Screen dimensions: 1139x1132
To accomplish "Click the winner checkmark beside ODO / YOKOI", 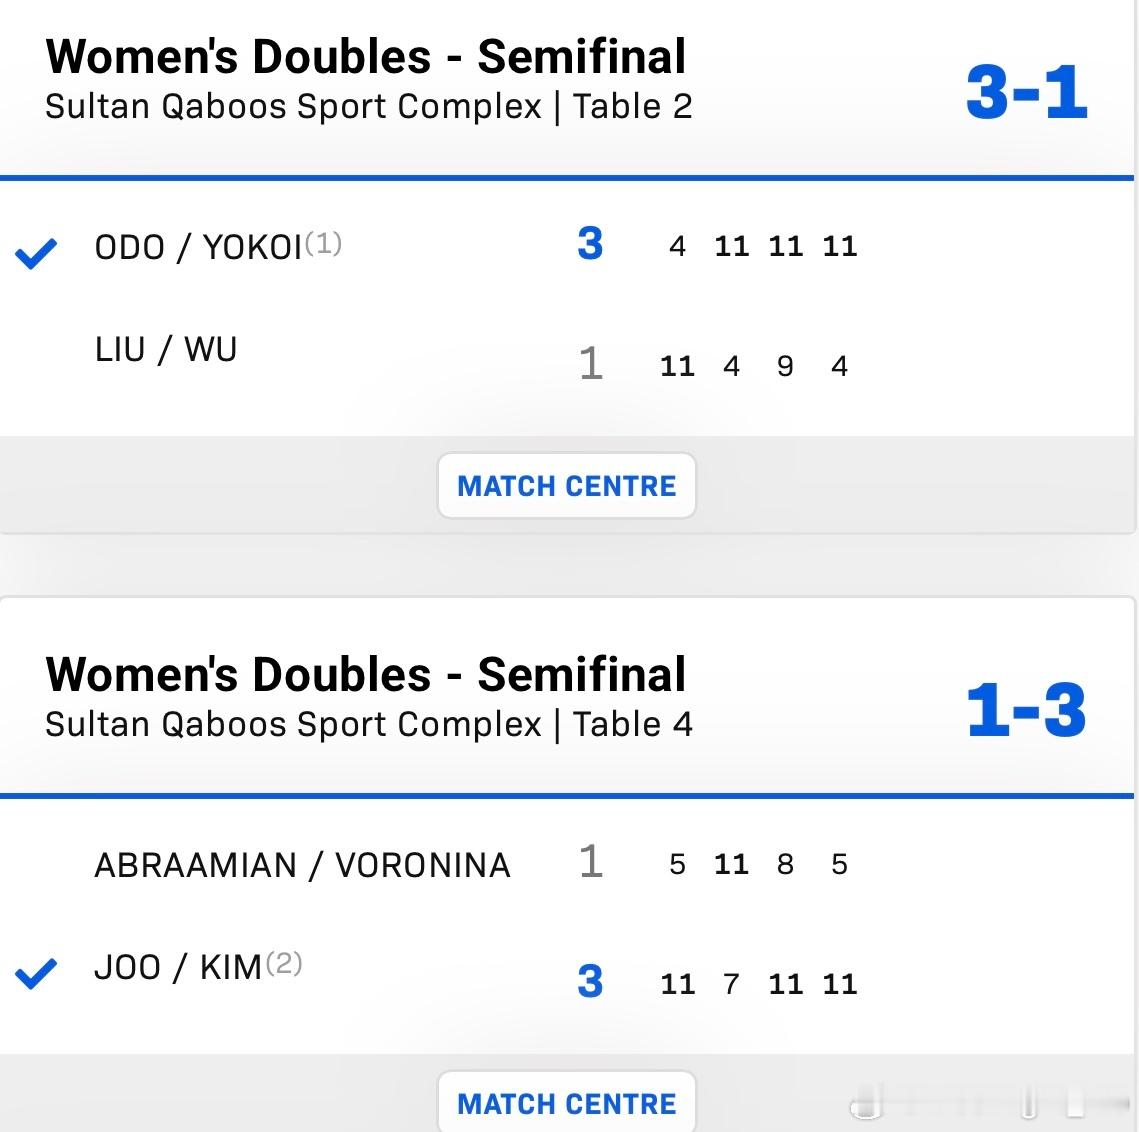I will [36, 253].
